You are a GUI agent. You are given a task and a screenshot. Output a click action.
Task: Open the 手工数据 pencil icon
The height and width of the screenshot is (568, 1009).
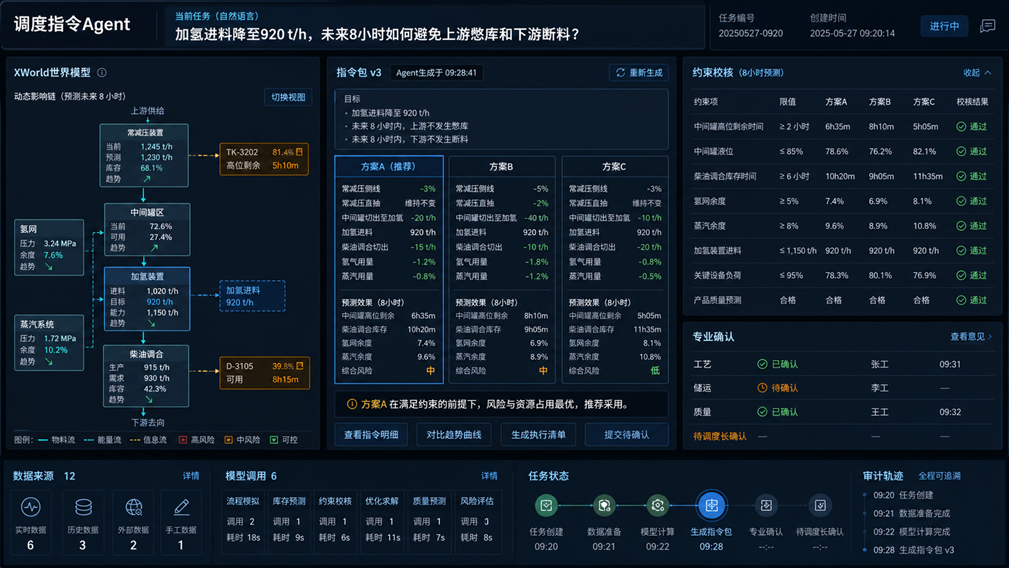coord(181,507)
